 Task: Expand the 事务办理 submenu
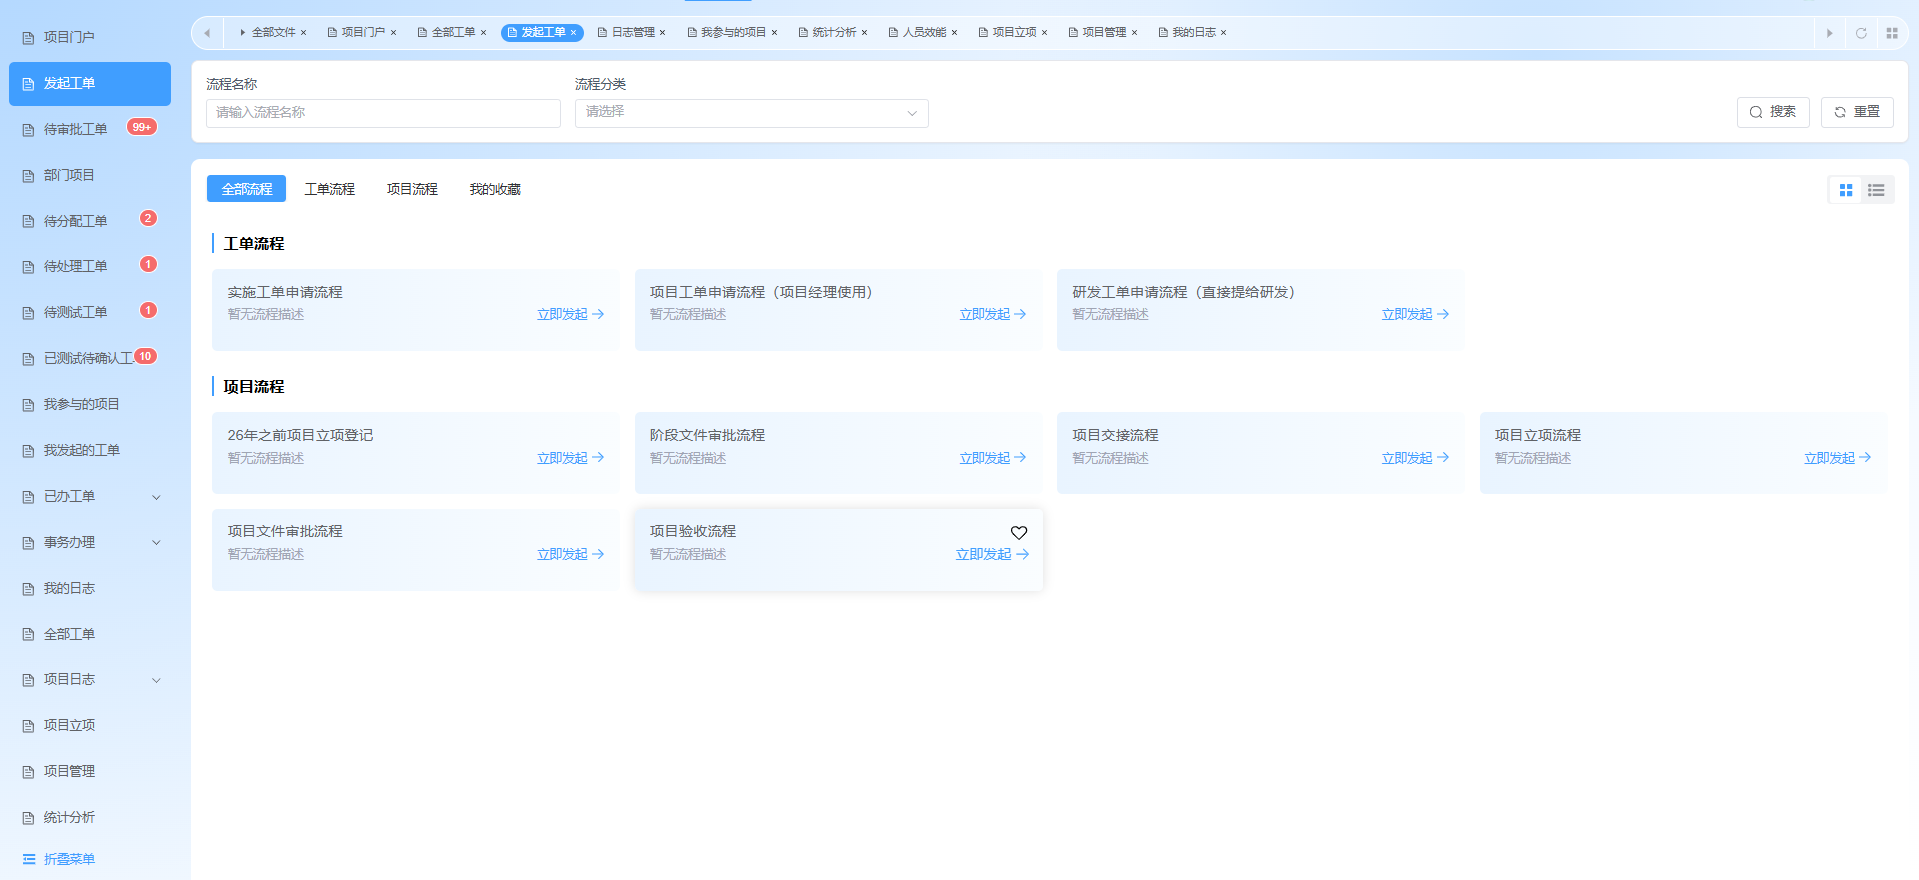156,543
